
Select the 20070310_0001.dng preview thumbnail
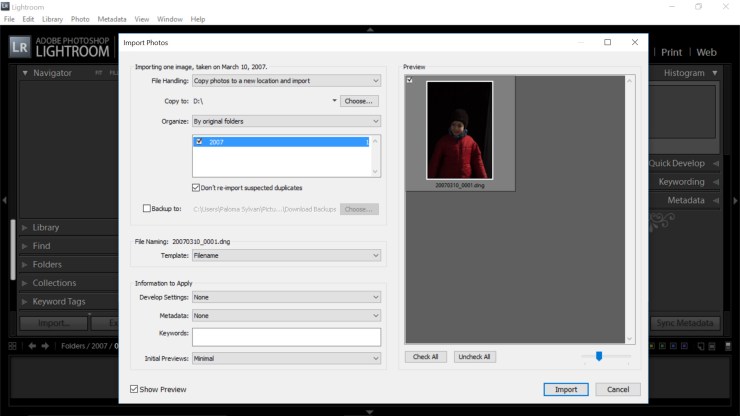(460, 130)
